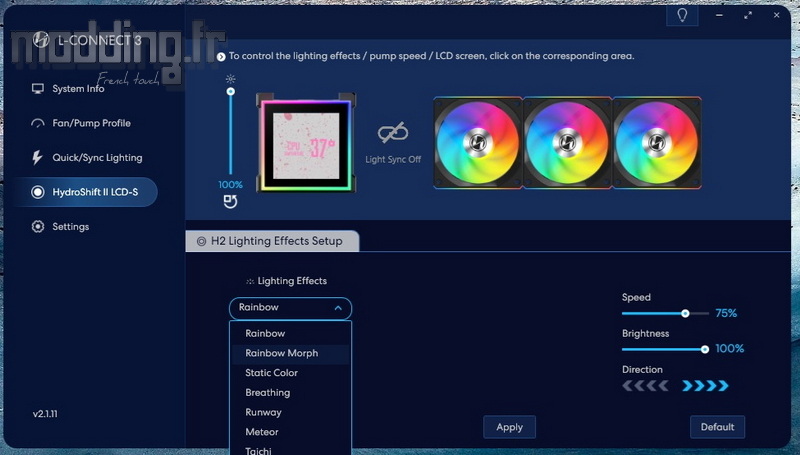Screen dimensions: 800x455
Task: Click the Default button
Action: click(x=717, y=427)
